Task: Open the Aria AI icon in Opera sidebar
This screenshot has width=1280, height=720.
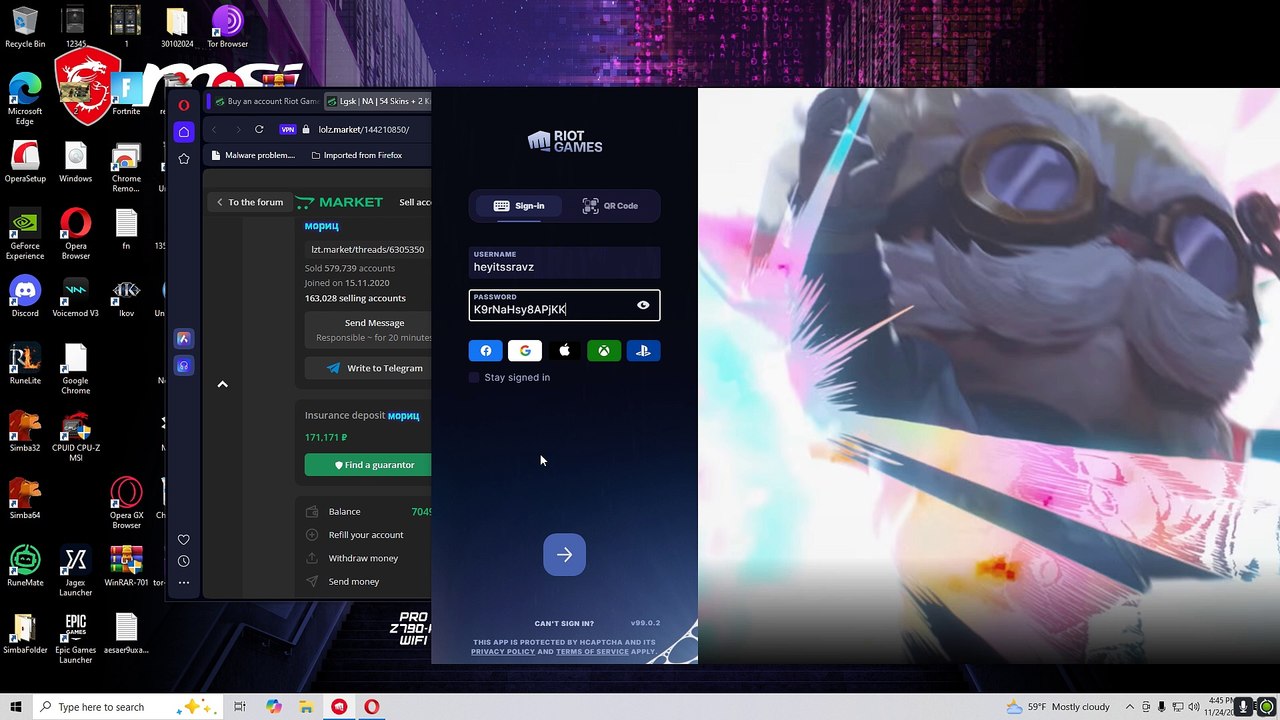Action: (184, 339)
